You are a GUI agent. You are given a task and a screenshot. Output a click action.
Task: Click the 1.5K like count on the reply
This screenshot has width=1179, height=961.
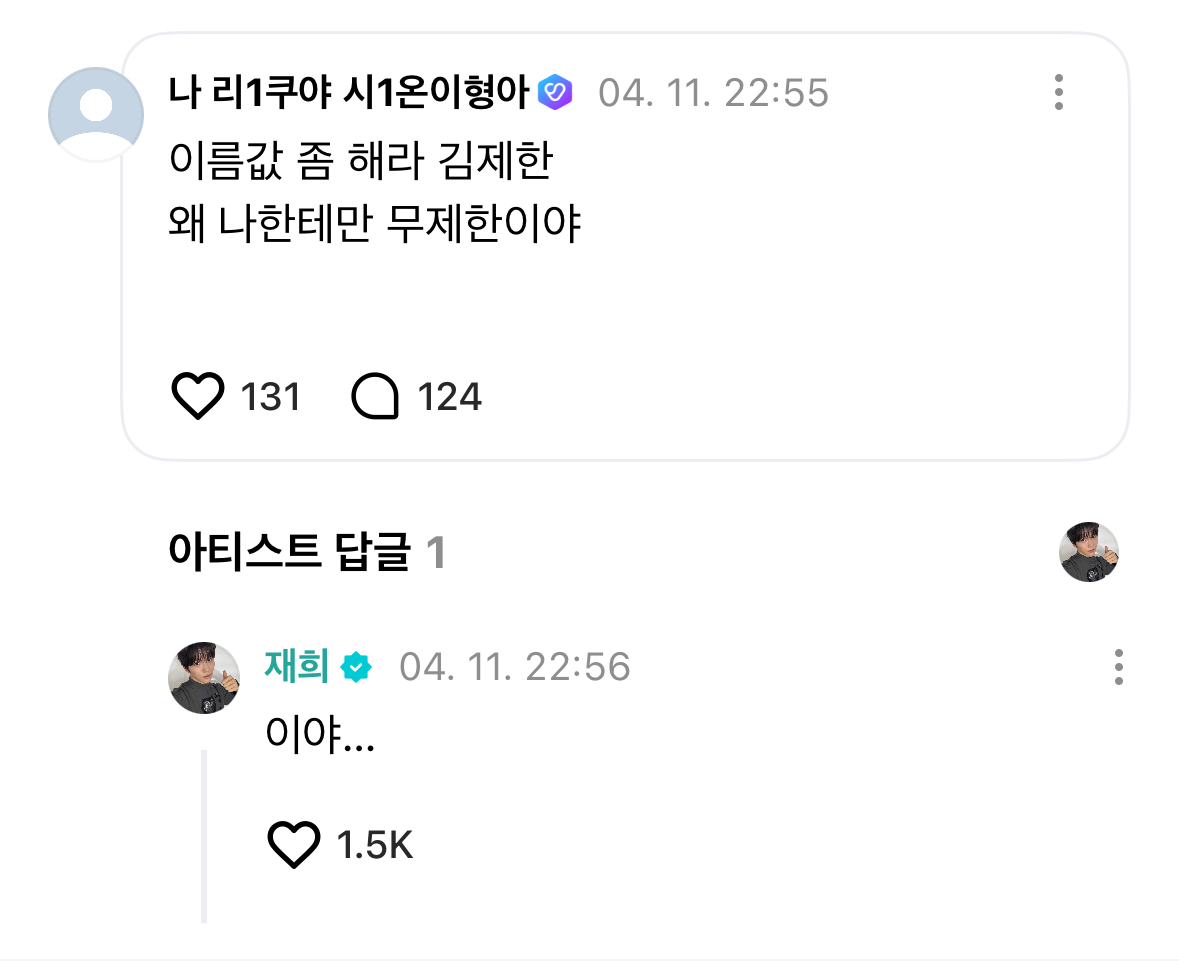[x=374, y=845]
